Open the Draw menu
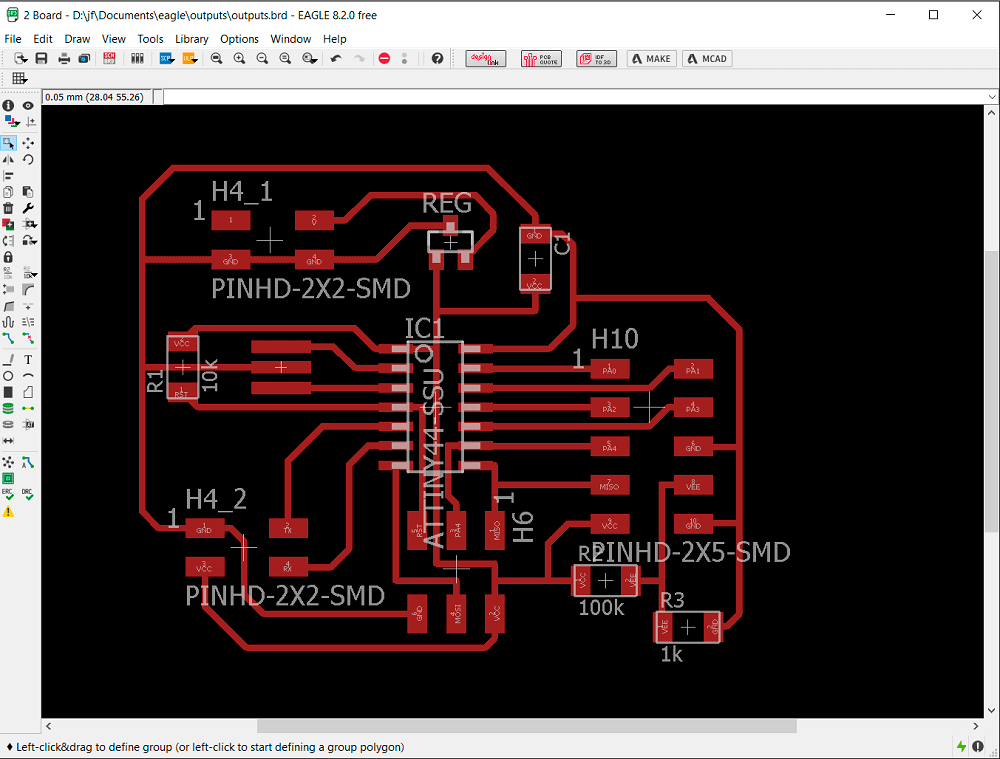Viewport: 1000px width, 759px height. [x=77, y=39]
